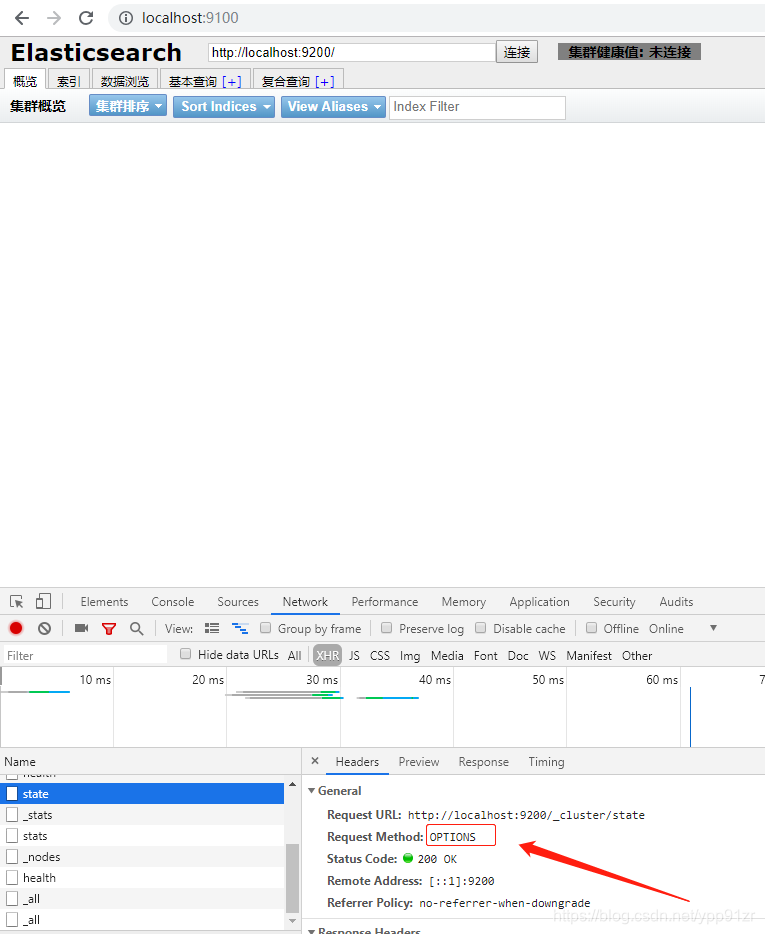This screenshot has width=765, height=934.
Task: Open the Console panel
Action: pyautogui.click(x=173, y=602)
